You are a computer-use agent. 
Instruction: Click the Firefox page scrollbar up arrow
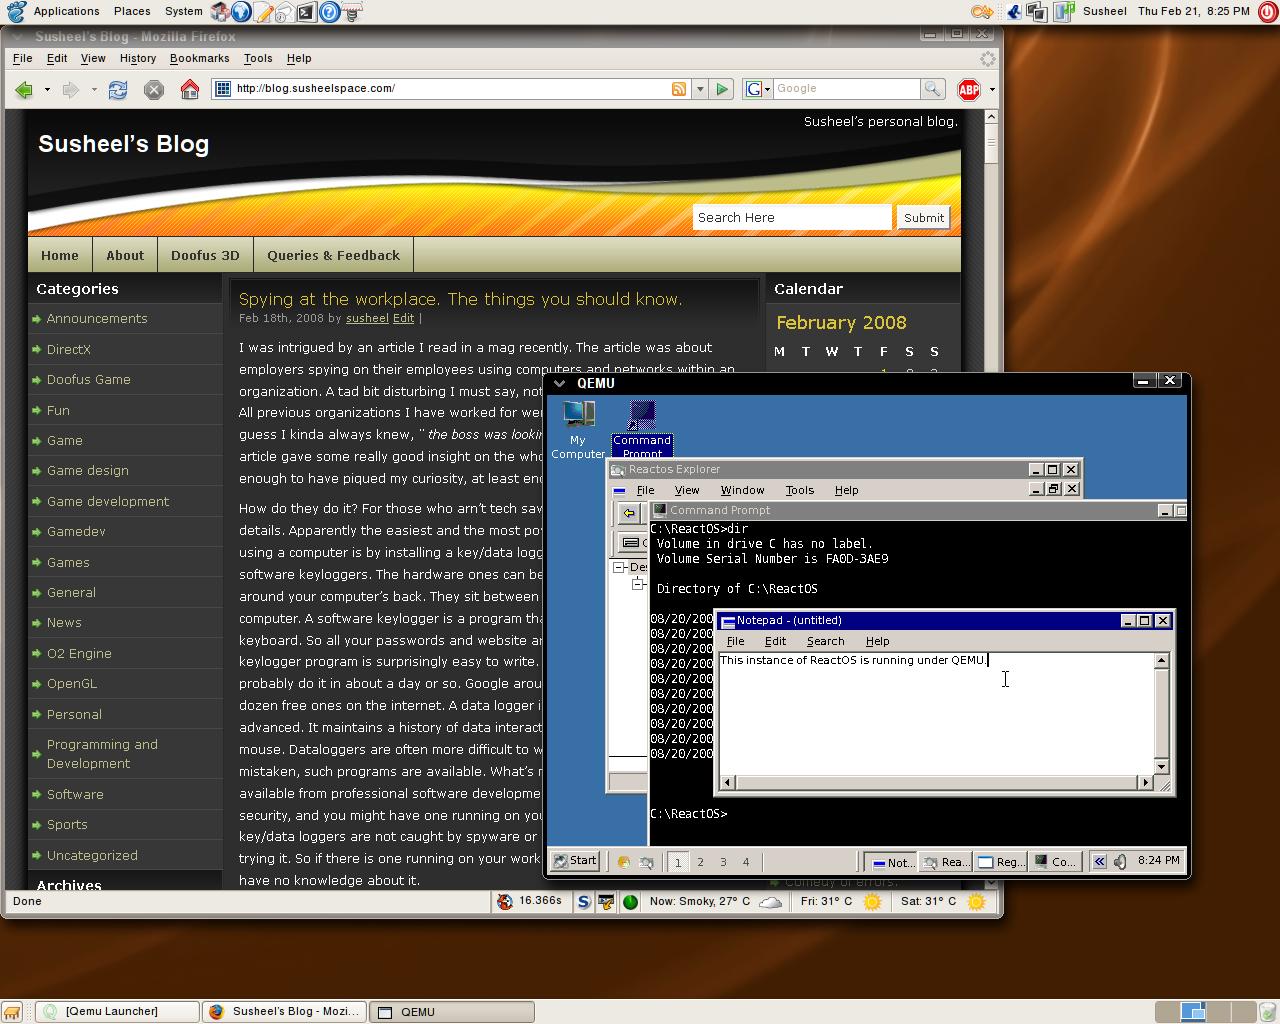coord(990,117)
